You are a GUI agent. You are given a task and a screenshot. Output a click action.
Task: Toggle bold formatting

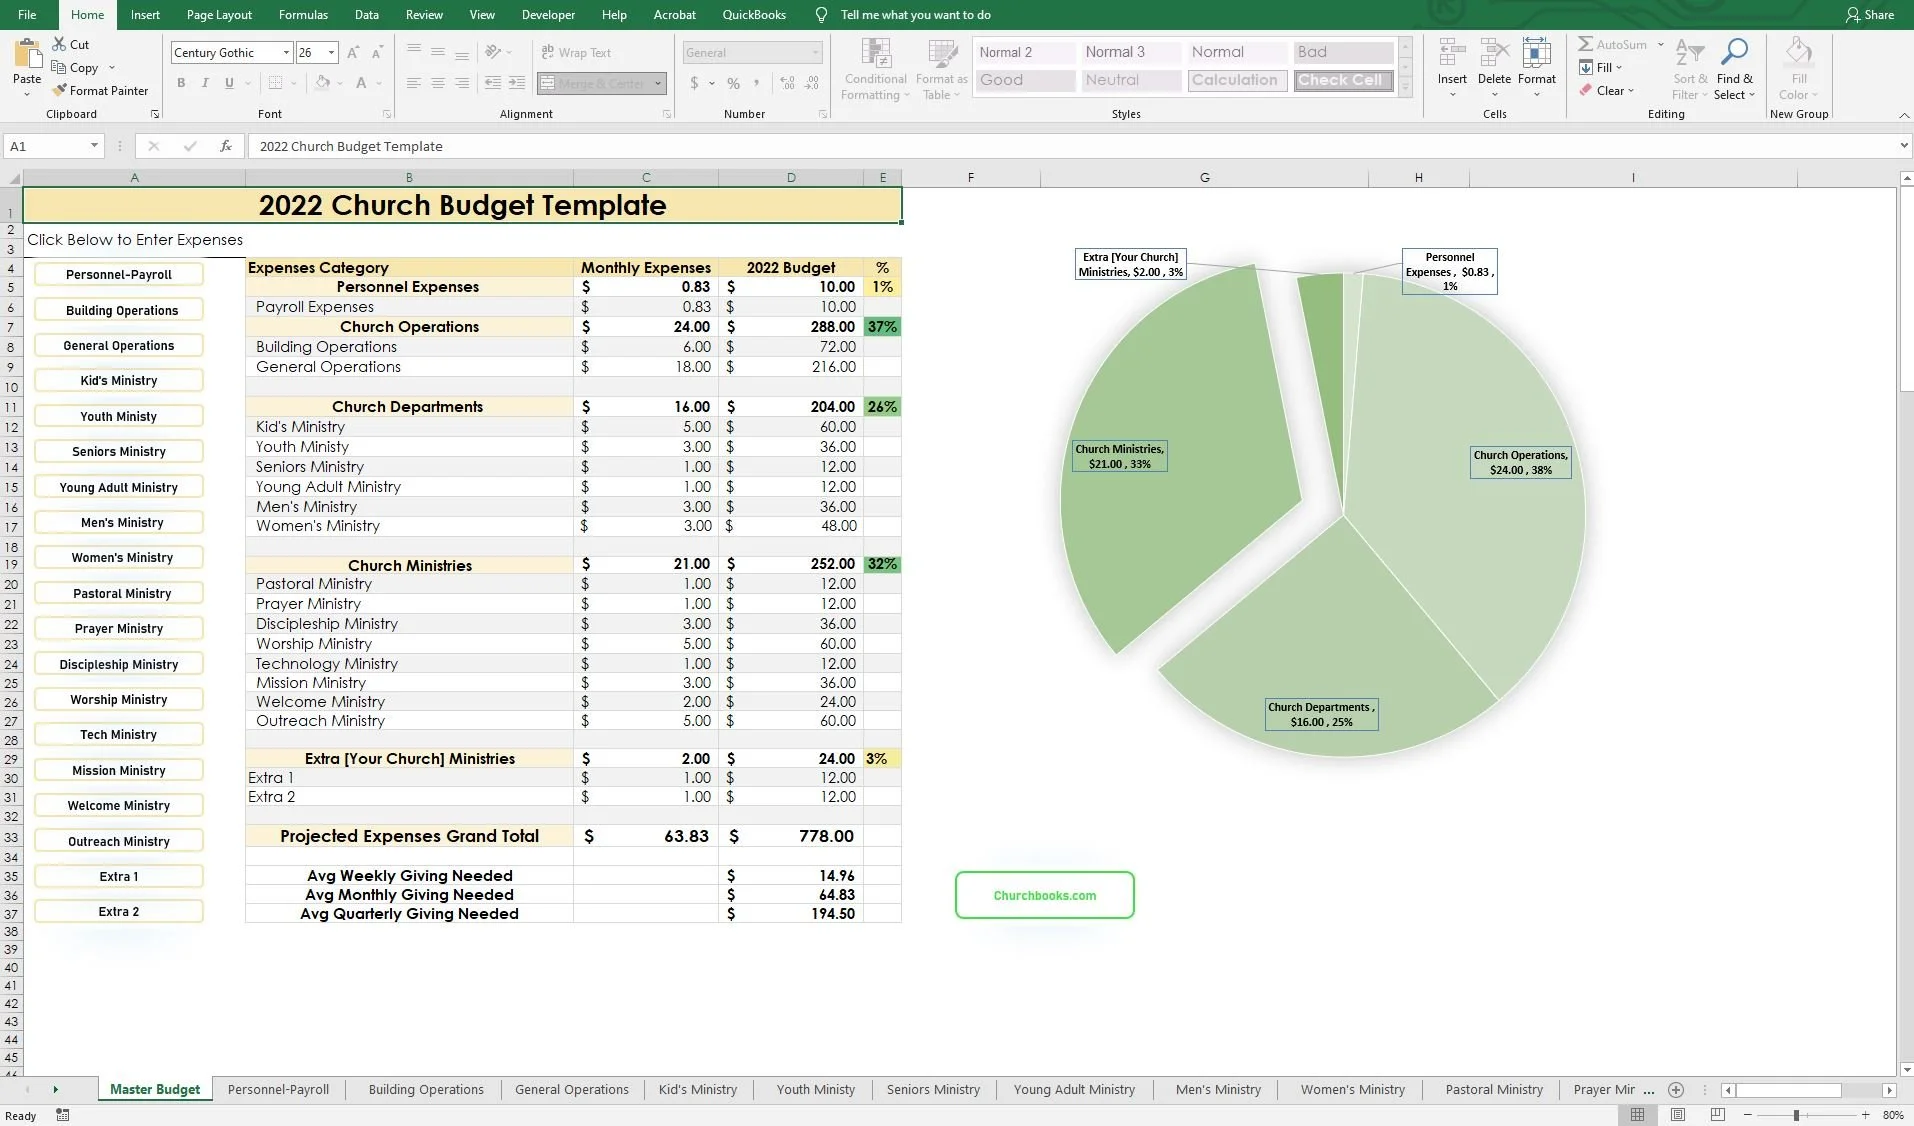click(181, 84)
